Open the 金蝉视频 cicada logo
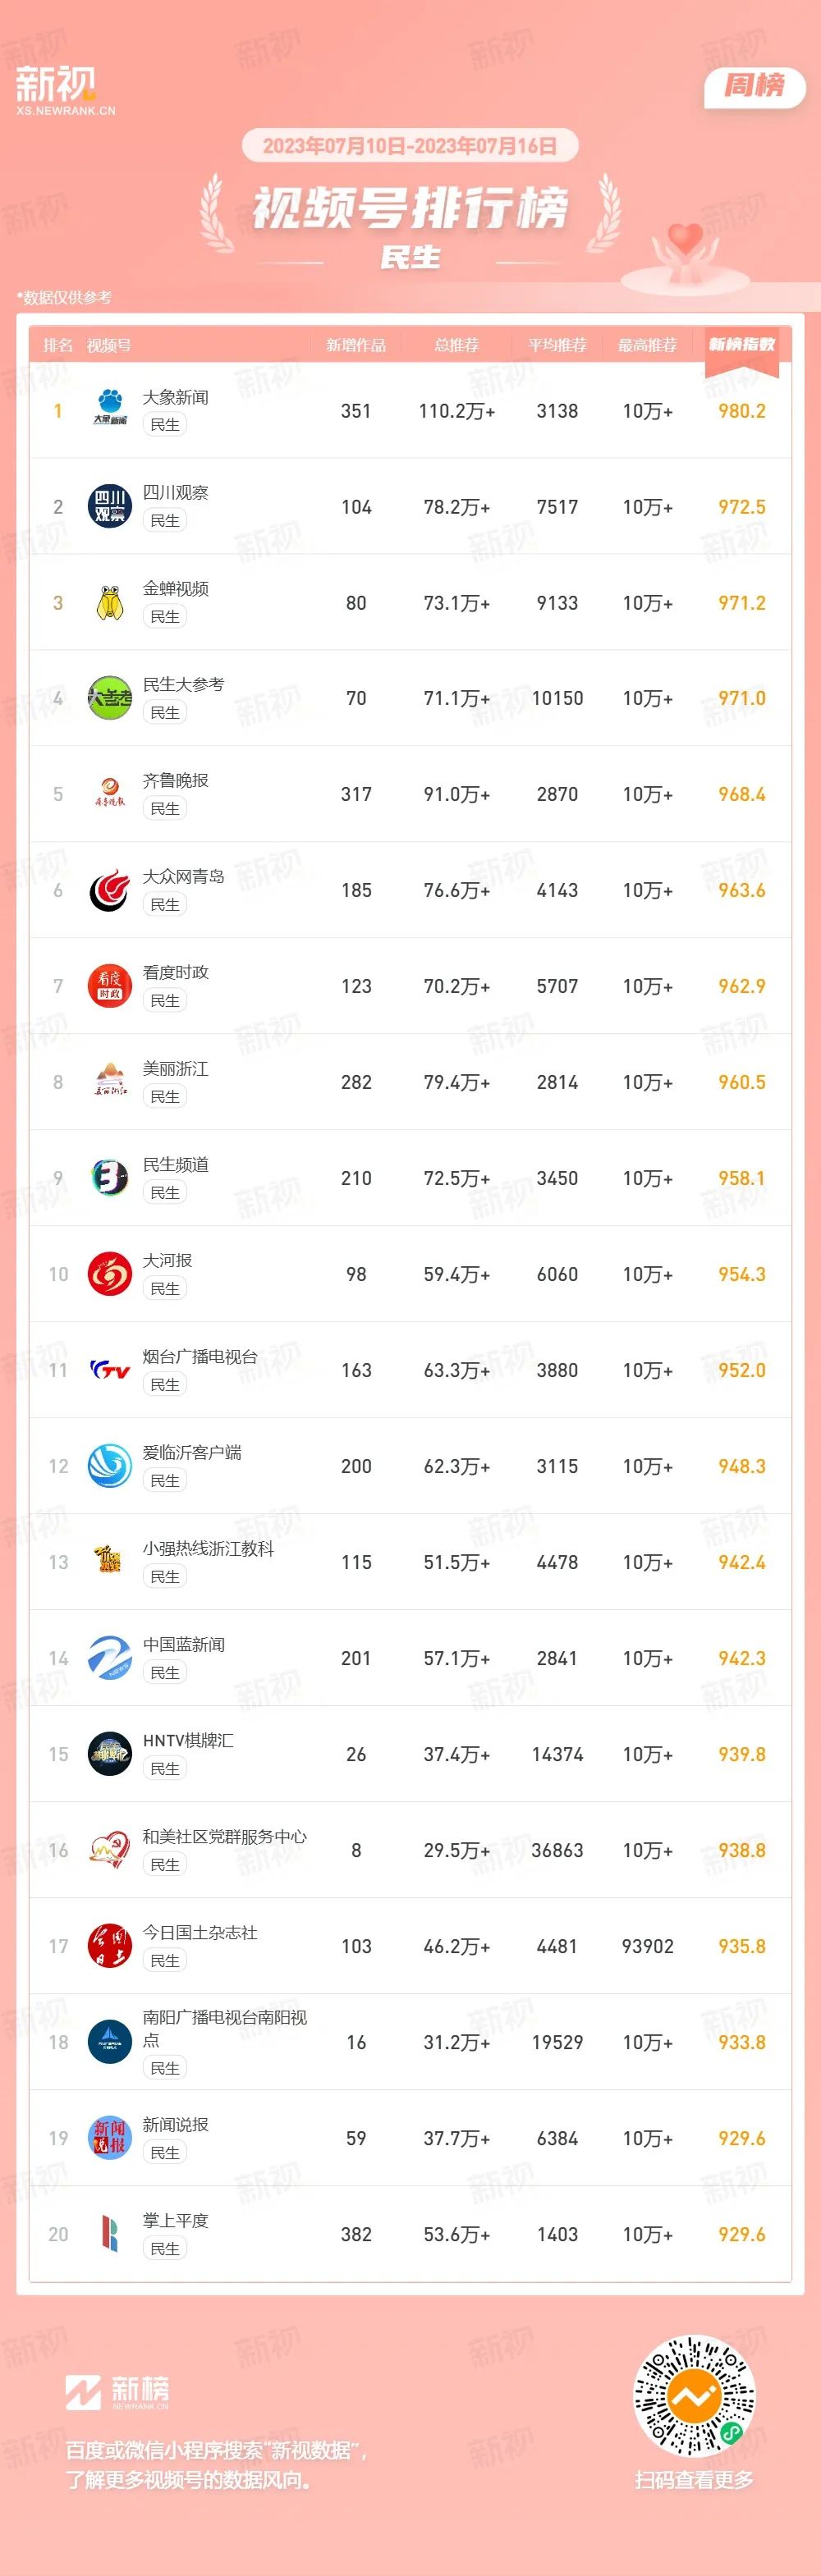 (110, 603)
